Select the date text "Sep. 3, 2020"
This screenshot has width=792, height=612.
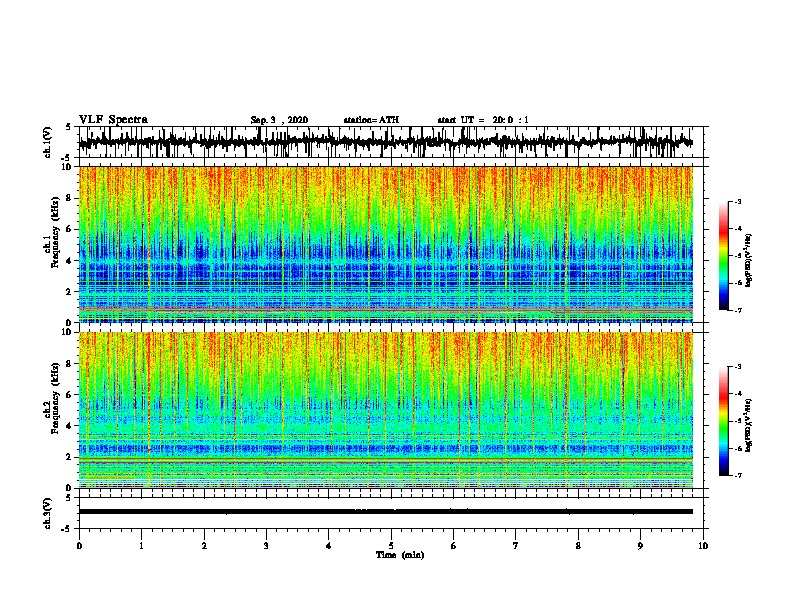pos(279,120)
